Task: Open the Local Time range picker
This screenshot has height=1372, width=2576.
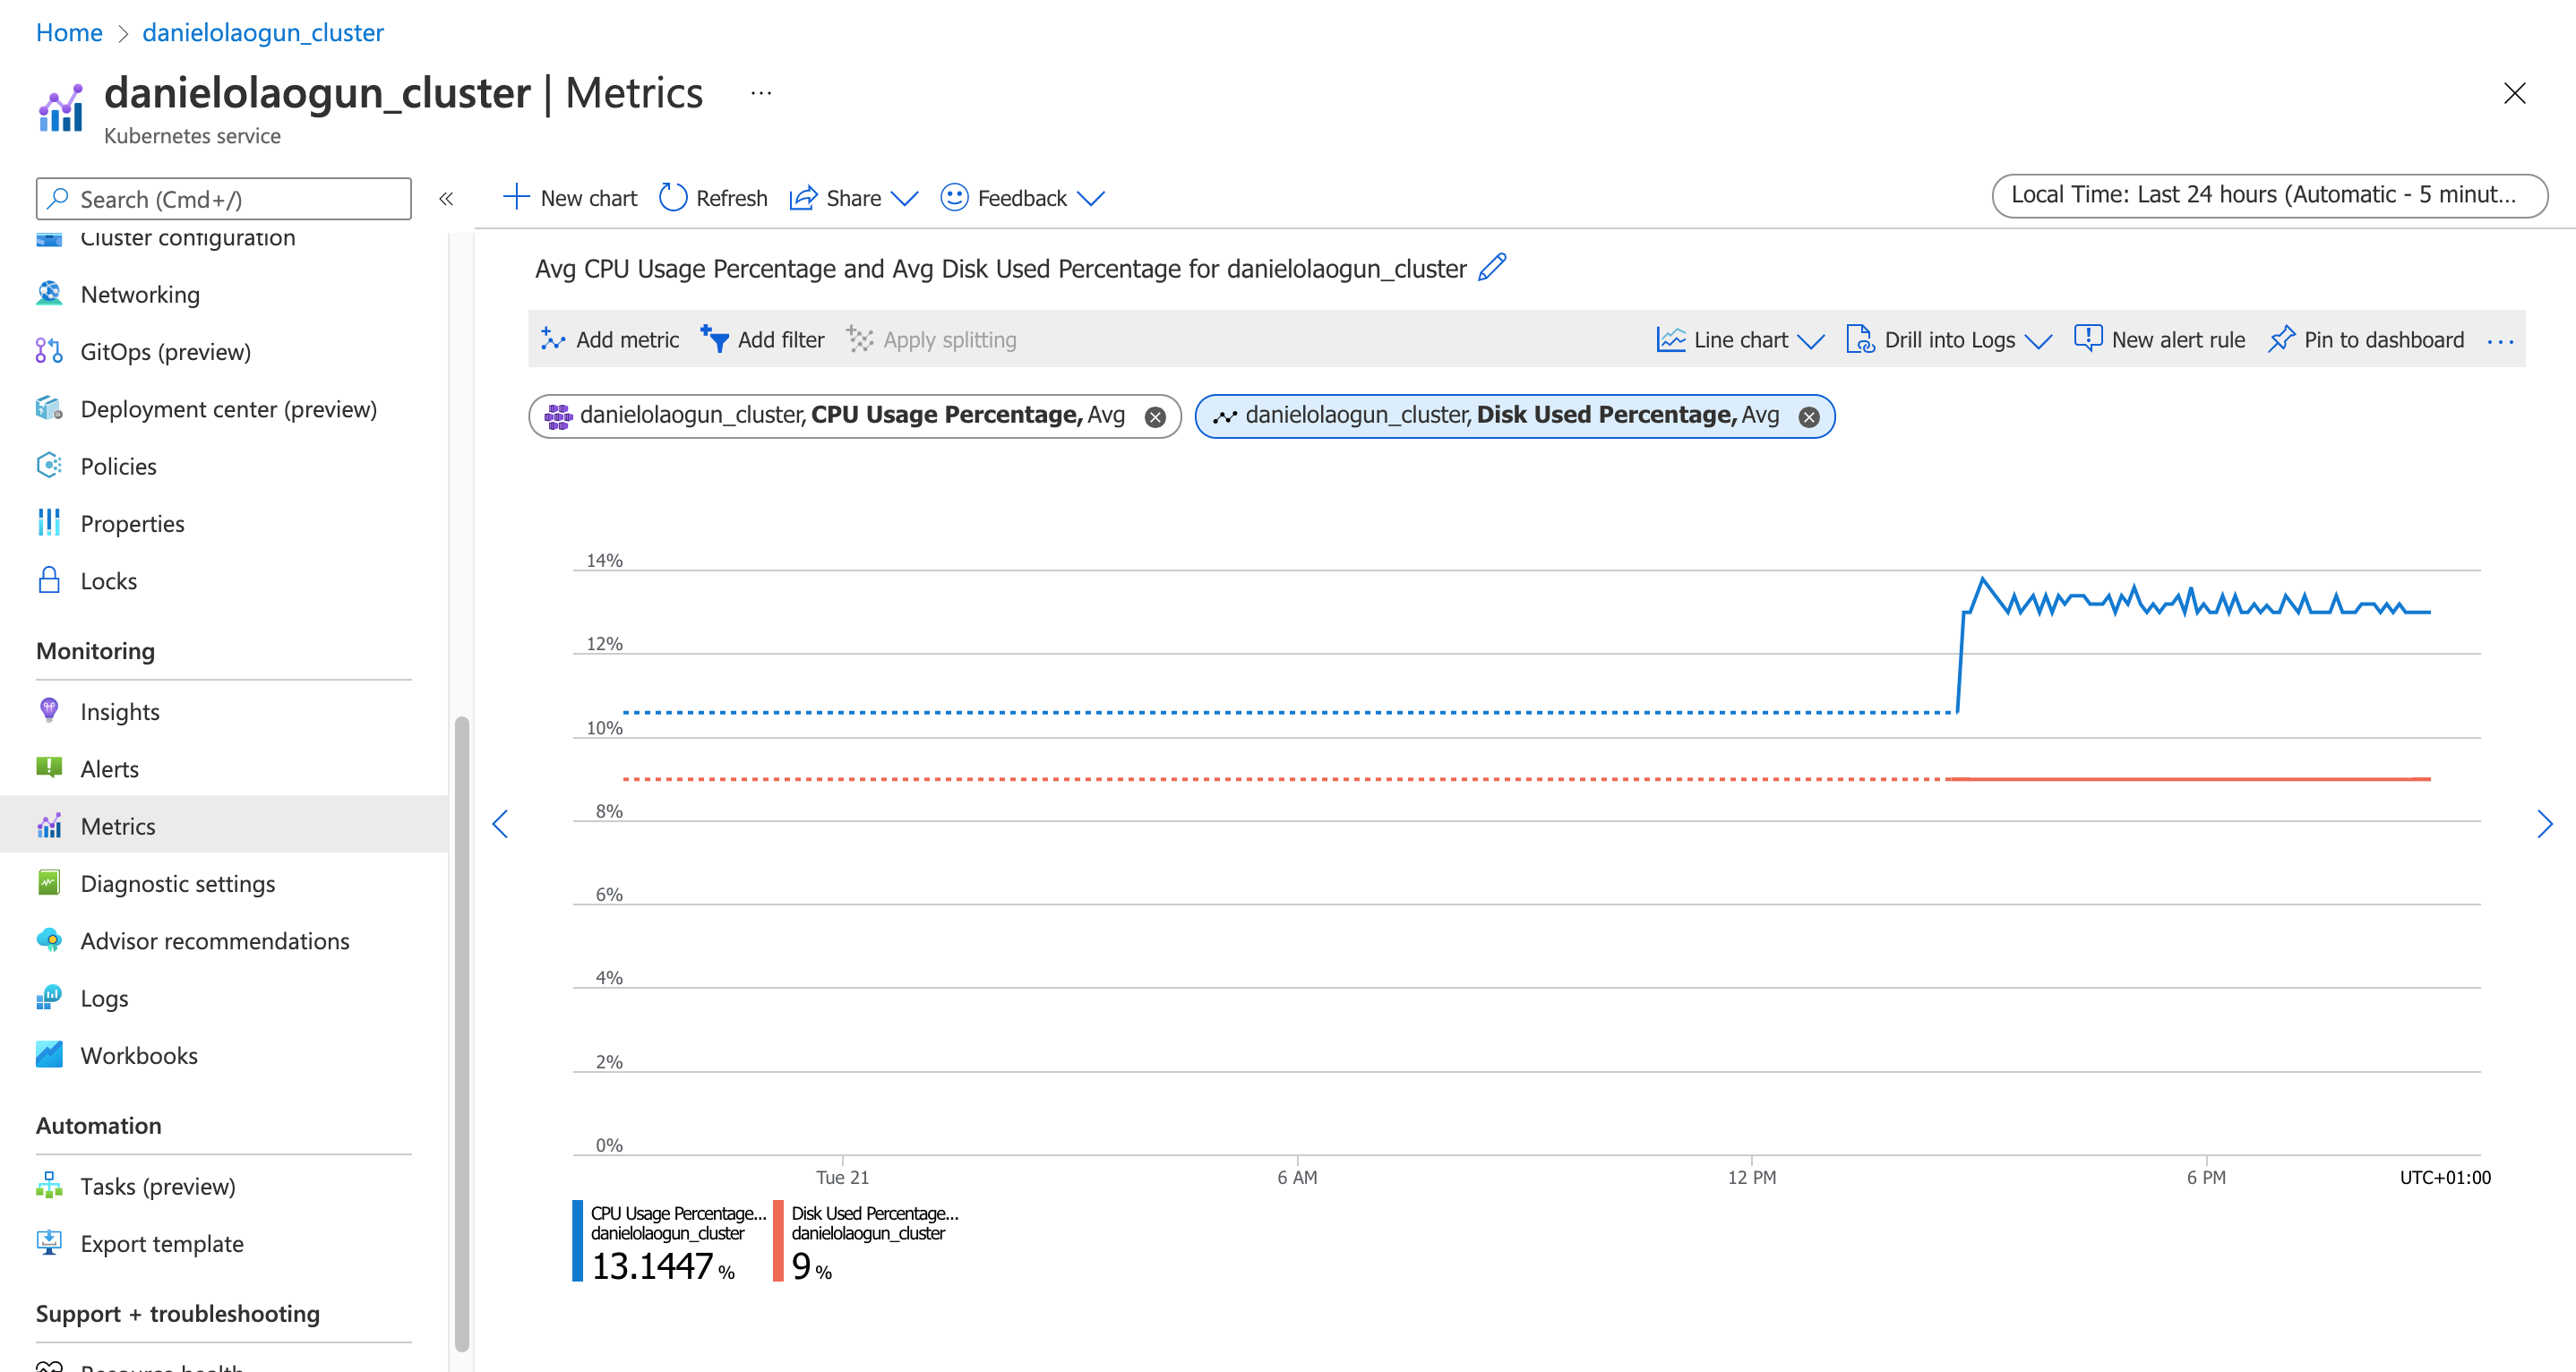Action: (2269, 195)
